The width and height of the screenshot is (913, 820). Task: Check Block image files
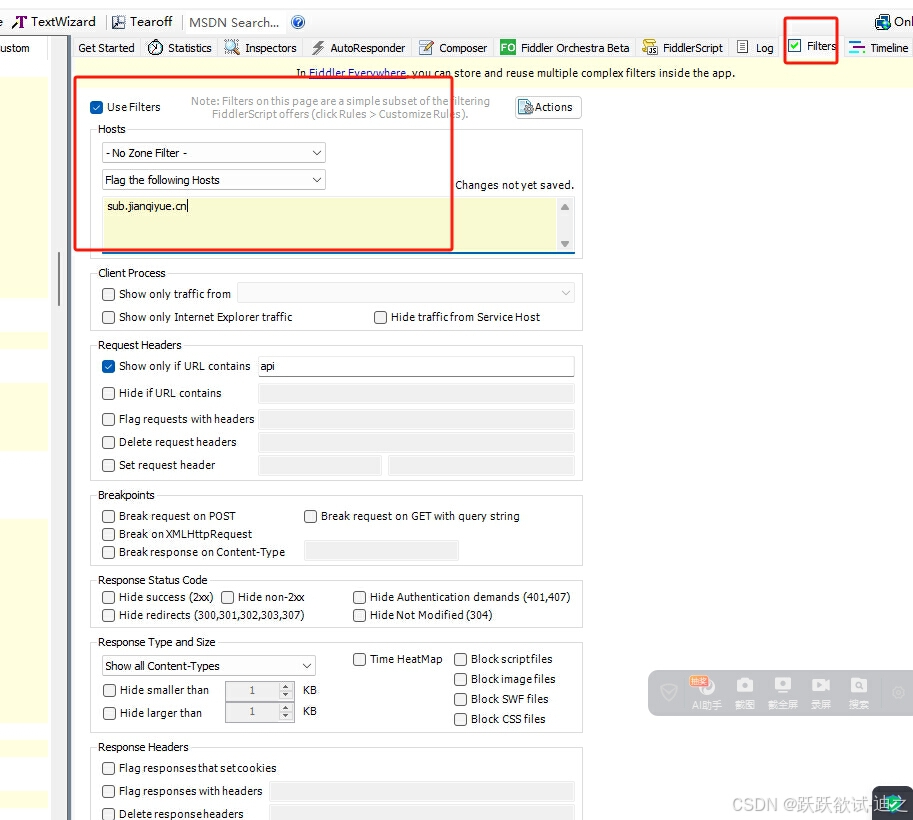tap(461, 680)
